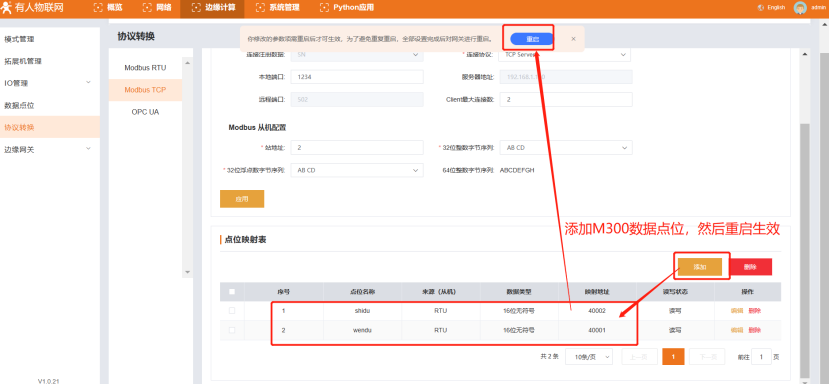Click the admin user avatar
Viewport: 830px width, 385px height.
800,7
